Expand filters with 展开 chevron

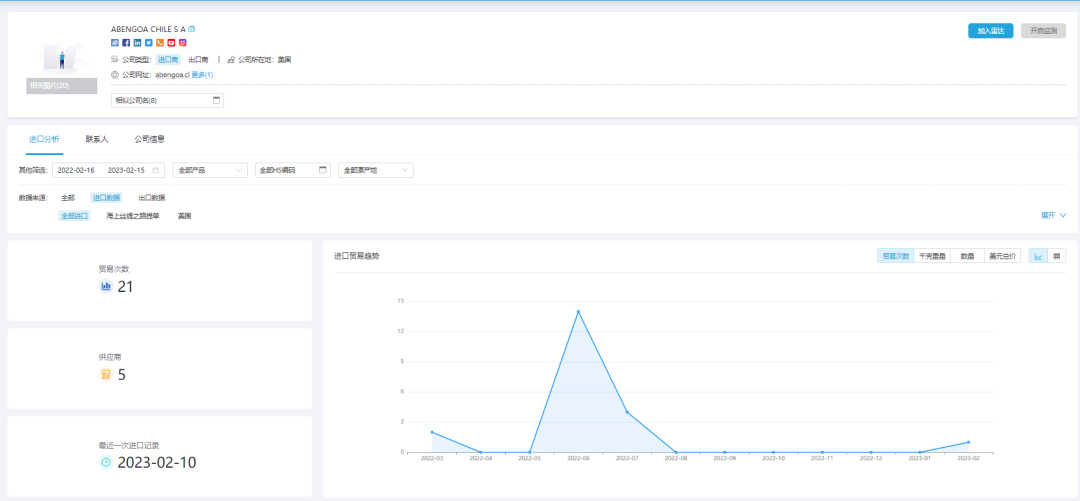[1054, 215]
